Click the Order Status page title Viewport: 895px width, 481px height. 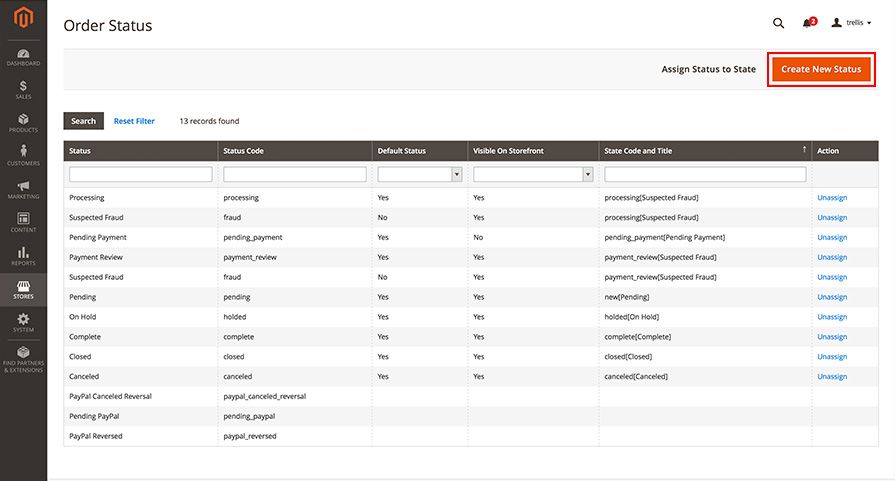click(x=108, y=26)
